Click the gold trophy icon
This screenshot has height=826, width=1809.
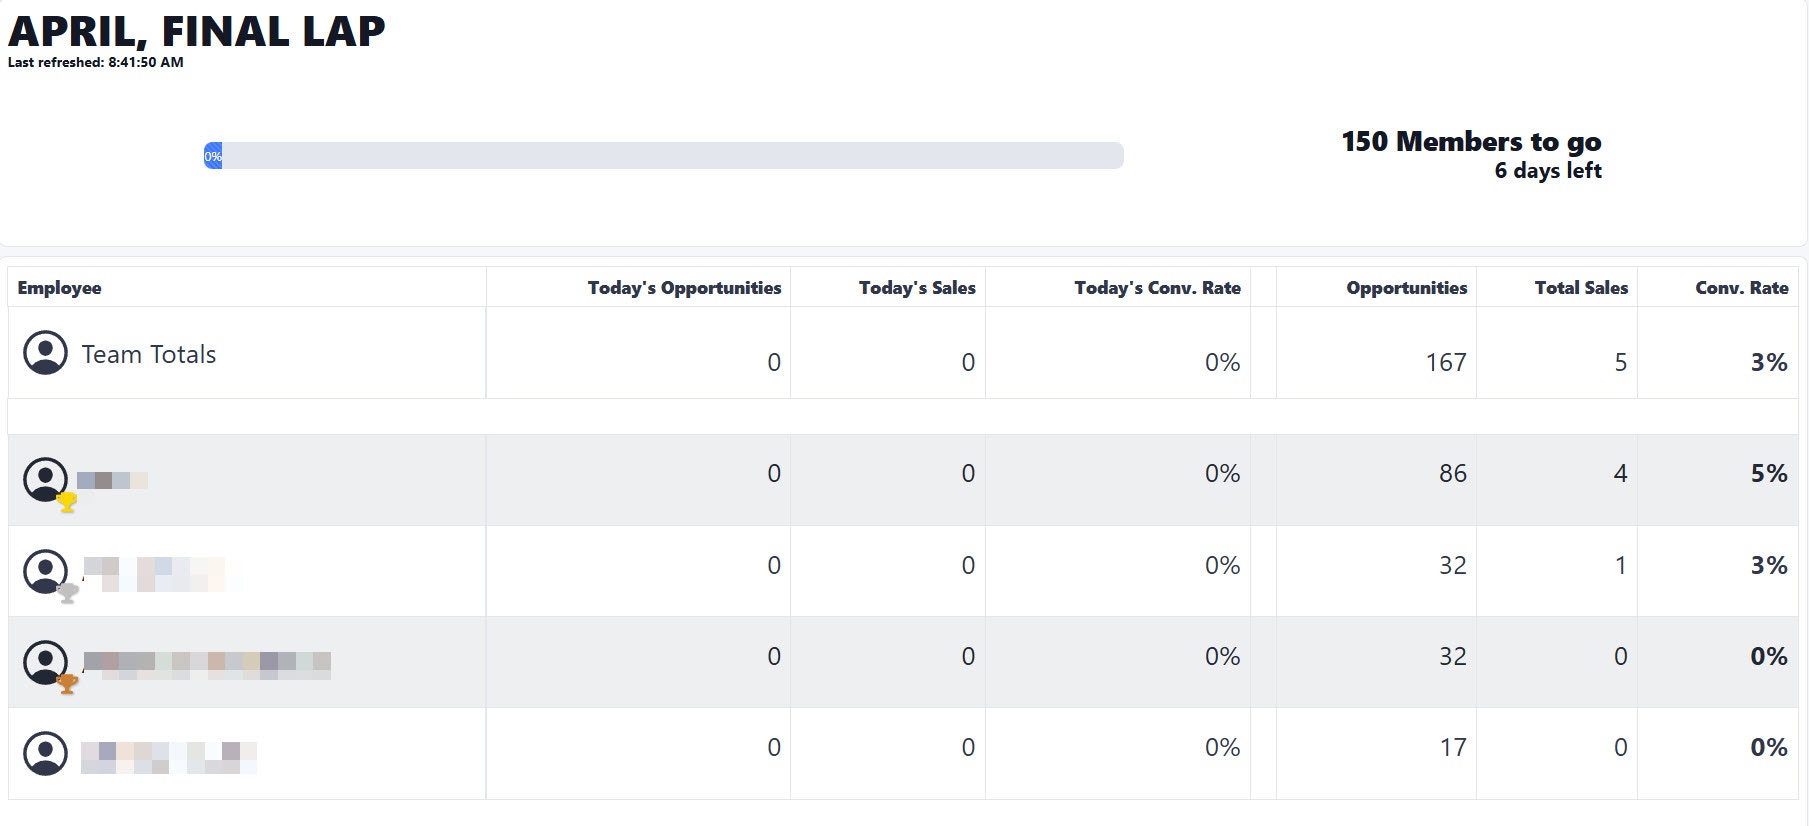click(x=67, y=502)
